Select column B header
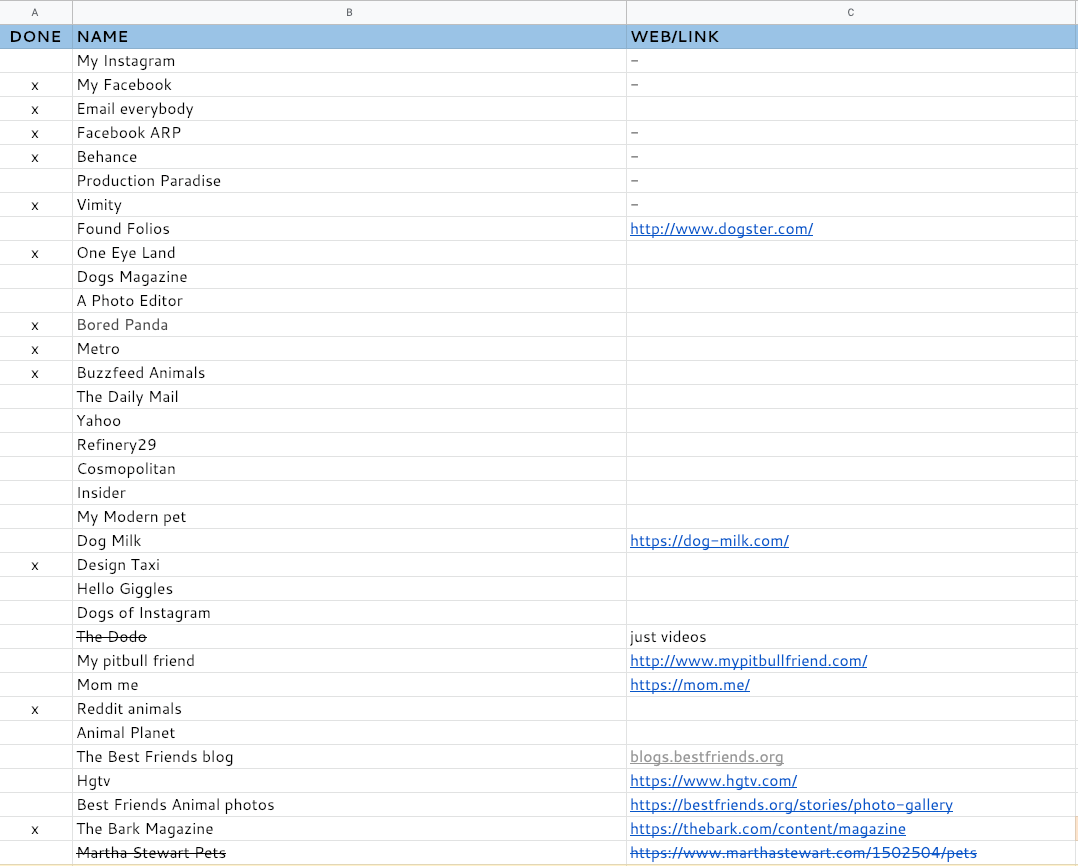1078x866 pixels. (x=349, y=12)
